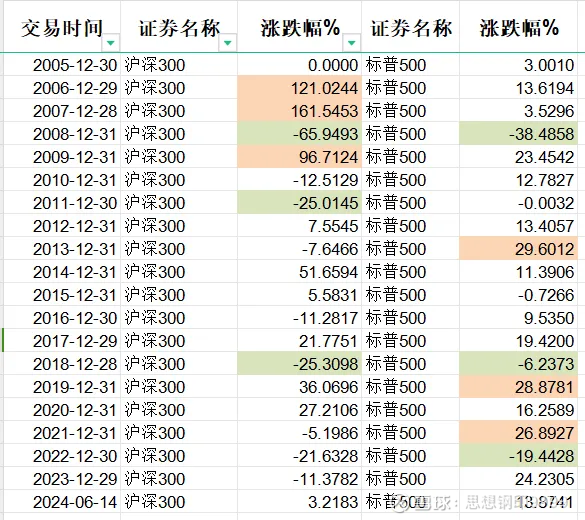Viewport: 585px width, 520px height.
Task: Click the 9.5350 value cell
Action: [x=519, y=318]
